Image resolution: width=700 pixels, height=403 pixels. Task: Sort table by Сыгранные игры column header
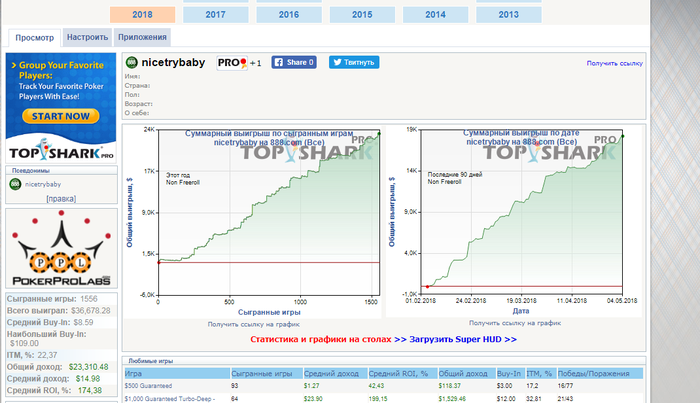coord(267,374)
